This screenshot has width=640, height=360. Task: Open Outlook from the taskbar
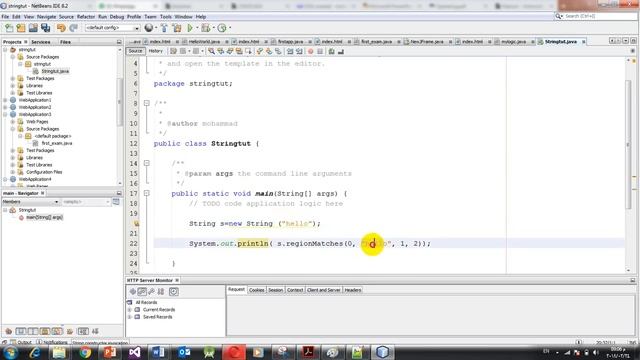pyautogui.click(x=184, y=352)
